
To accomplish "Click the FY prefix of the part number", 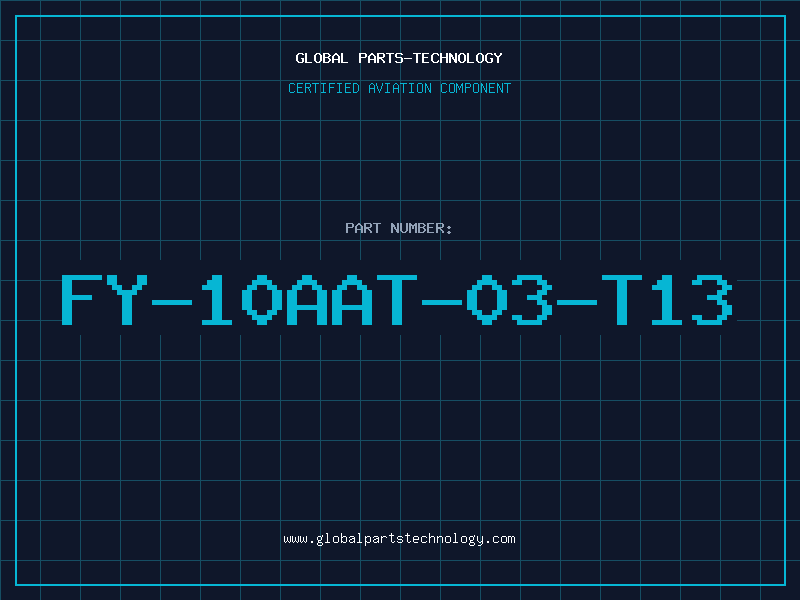I will coord(105,300).
